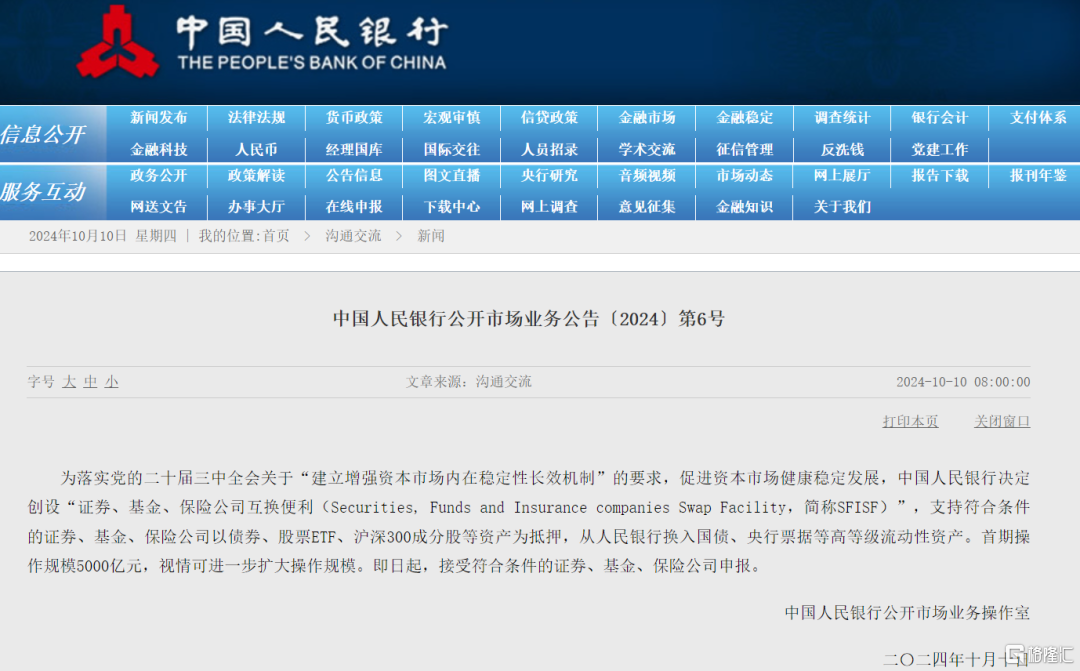Open 经理国库 menu item
The width and height of the screenshot is (1080, 671).
click(x=354, y=149)
